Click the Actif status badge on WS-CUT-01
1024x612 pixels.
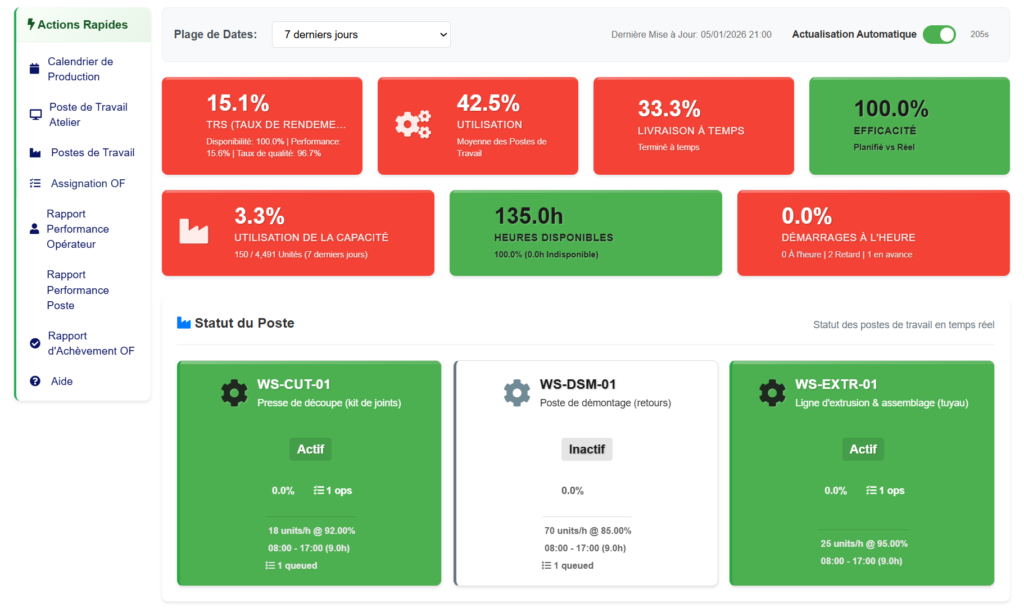pos(310,449)
